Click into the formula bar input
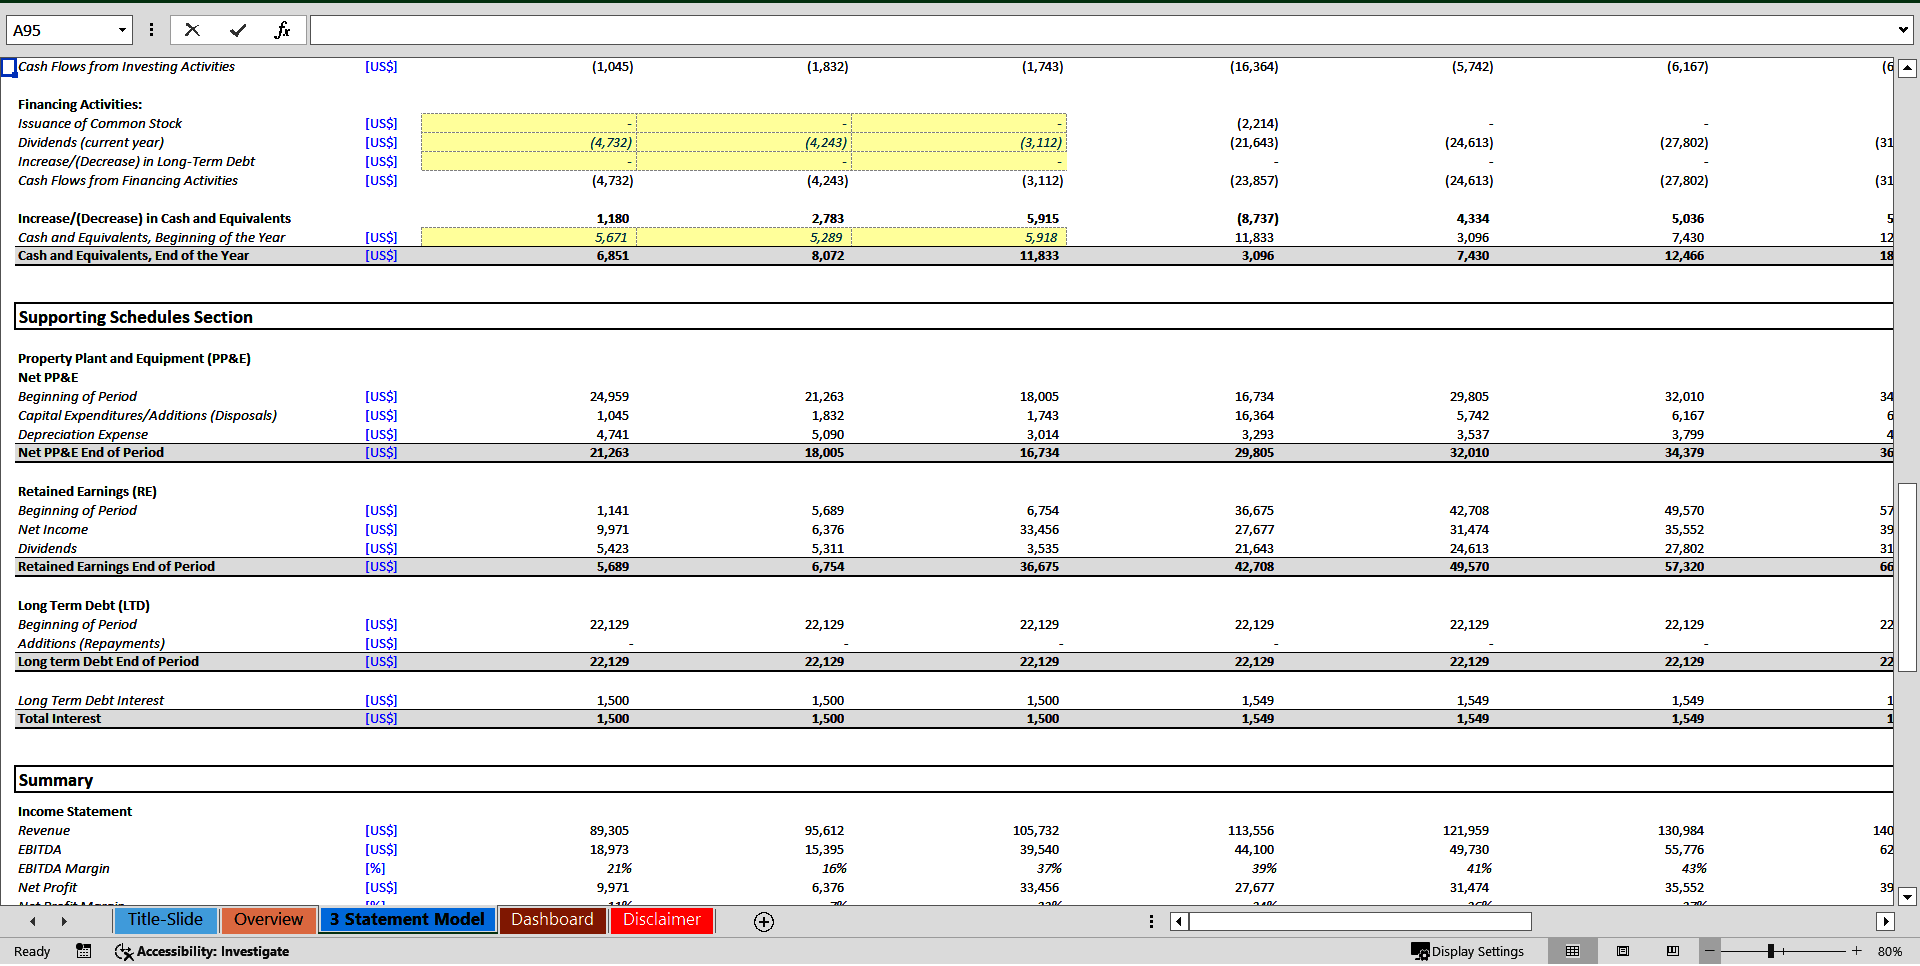The width and height of the screenshot is (1920, 966). [x=1100, y=30]
